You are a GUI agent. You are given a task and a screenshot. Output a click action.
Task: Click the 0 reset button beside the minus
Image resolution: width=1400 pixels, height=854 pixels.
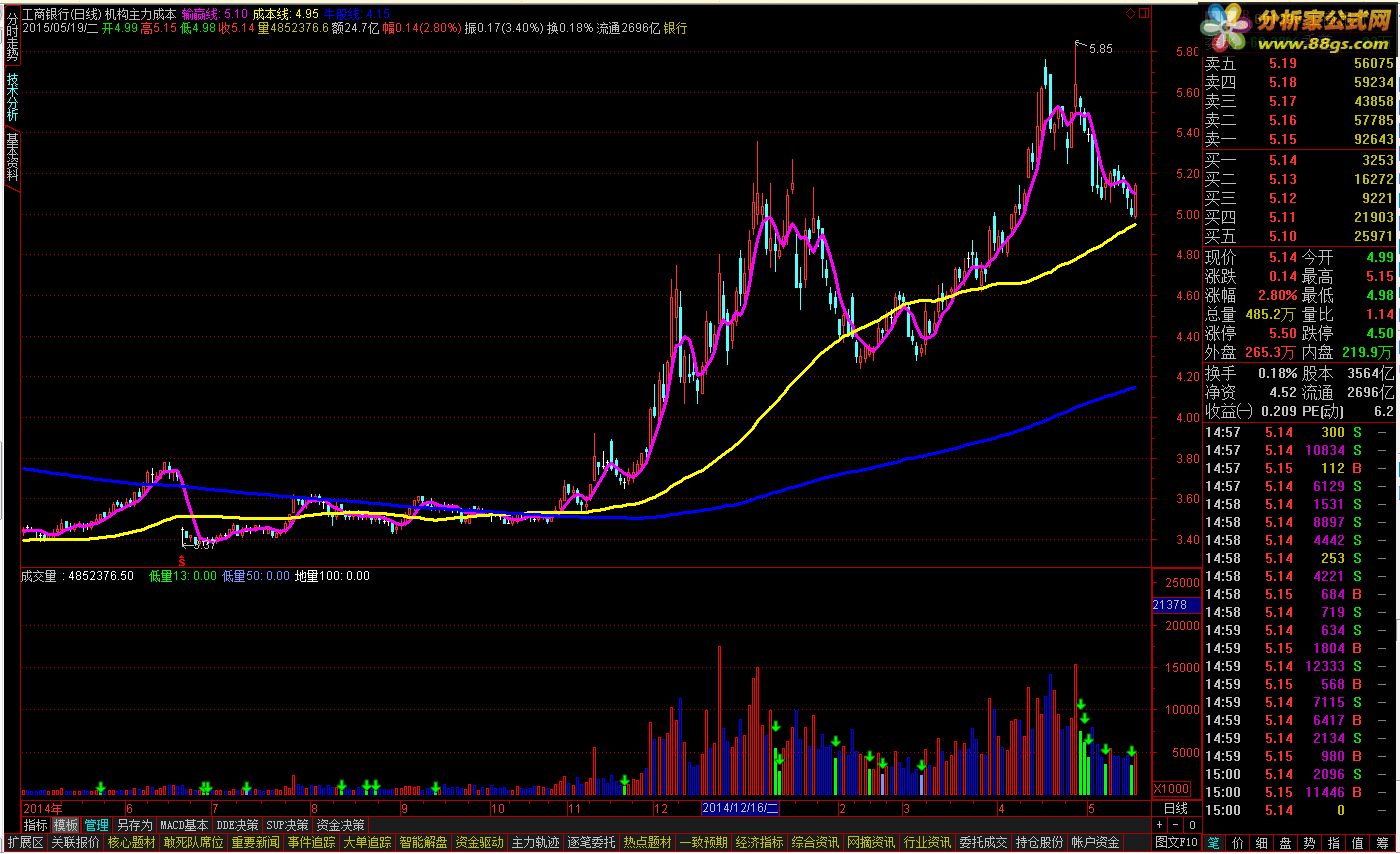(x=1192, y=825)
